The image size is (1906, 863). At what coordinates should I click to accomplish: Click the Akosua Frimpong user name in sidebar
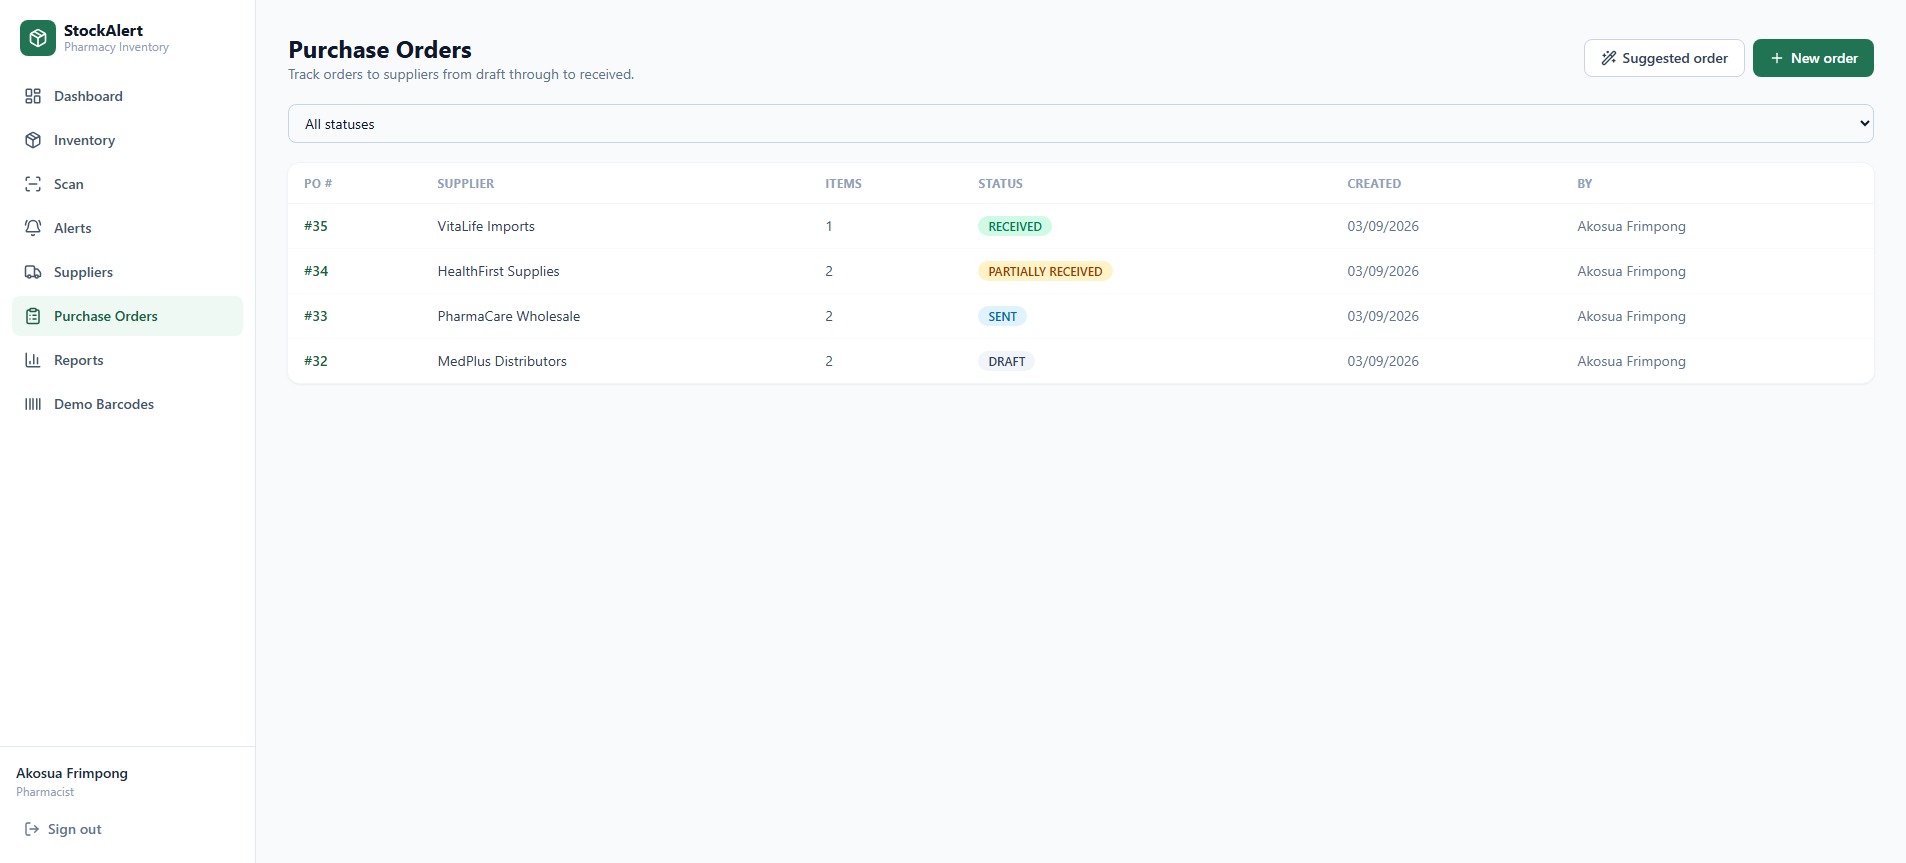[72, 773]
